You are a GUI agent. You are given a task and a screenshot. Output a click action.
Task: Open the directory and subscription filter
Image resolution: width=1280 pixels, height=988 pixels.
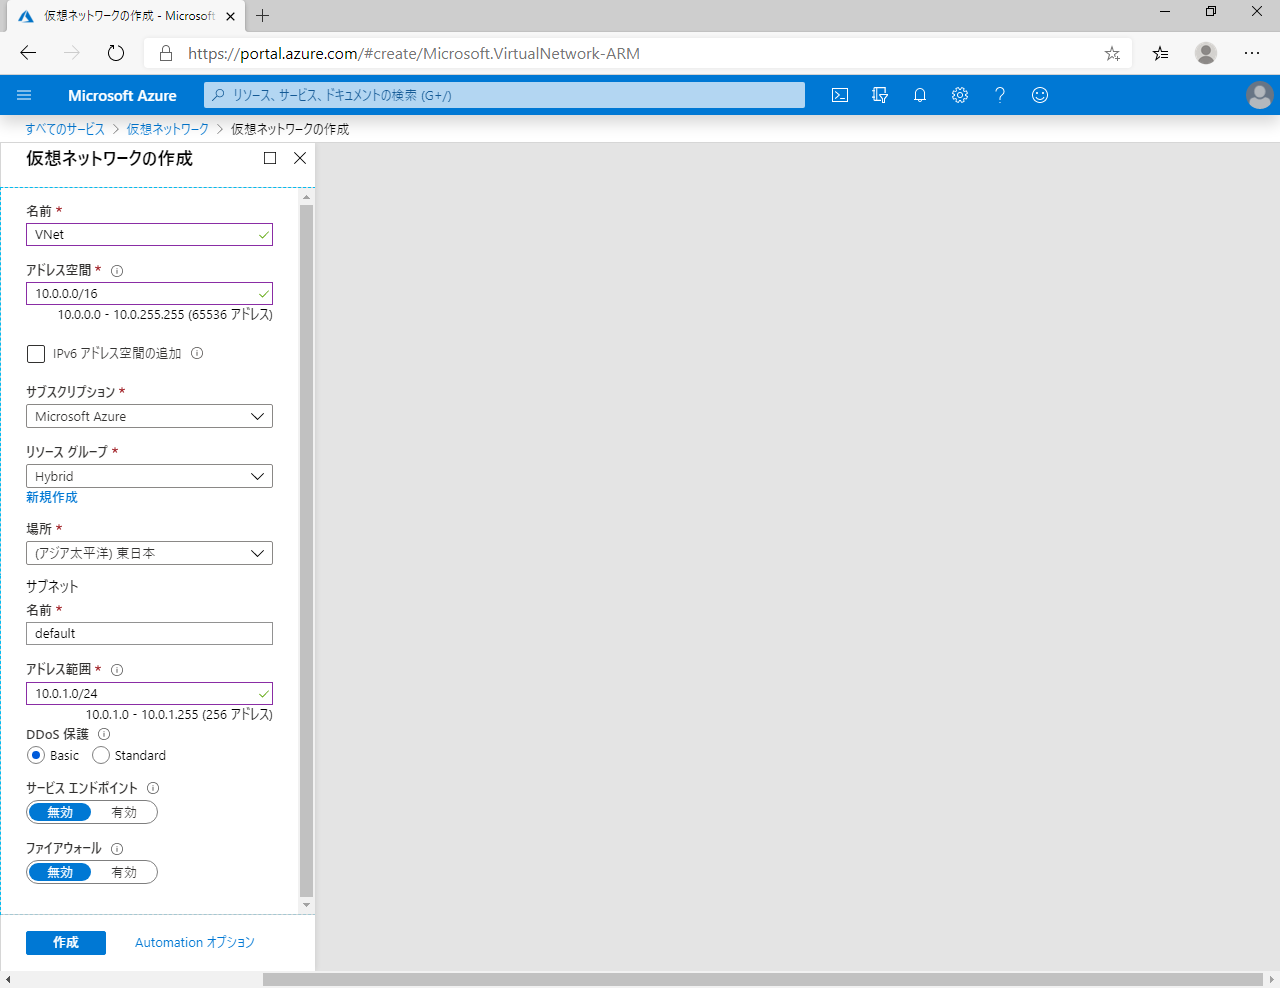880,95
